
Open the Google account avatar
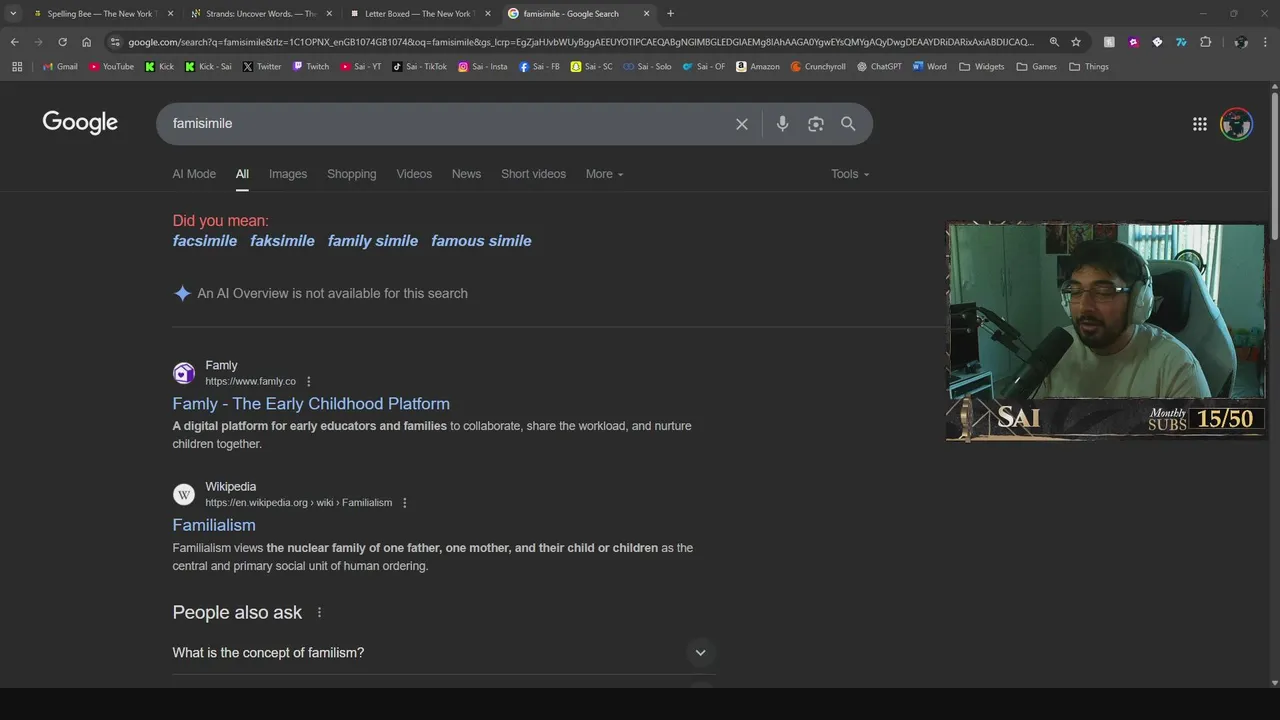point(1237,124)
